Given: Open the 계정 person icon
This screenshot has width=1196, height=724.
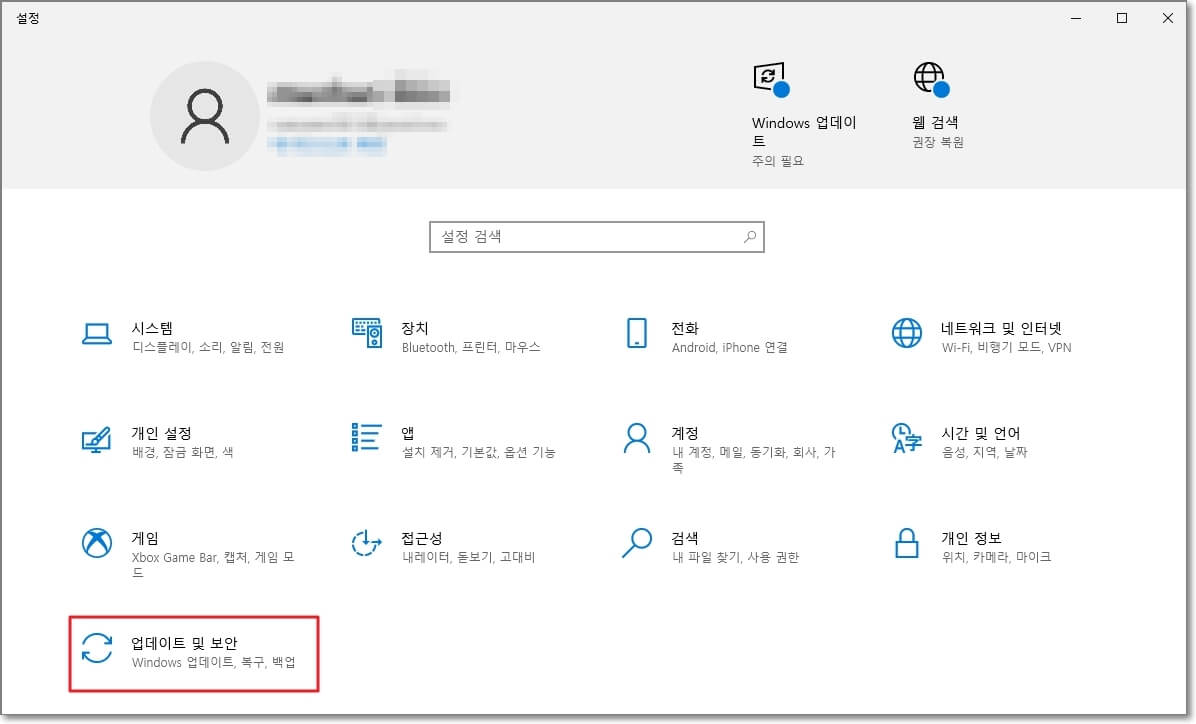Looking at the screenshot, I should (x=637, y=439).
